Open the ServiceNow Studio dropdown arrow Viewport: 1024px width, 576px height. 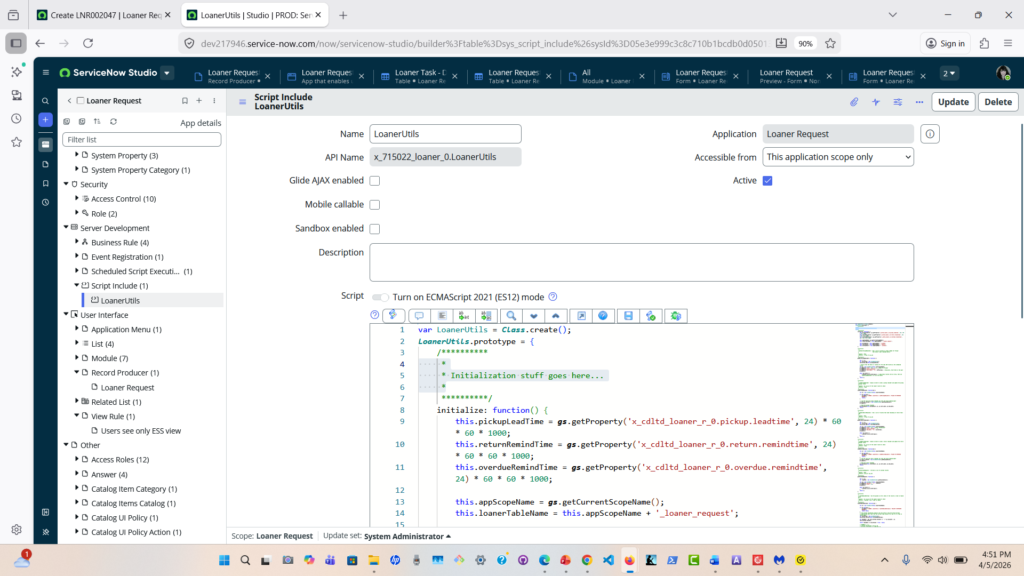[x=167, y=73]
